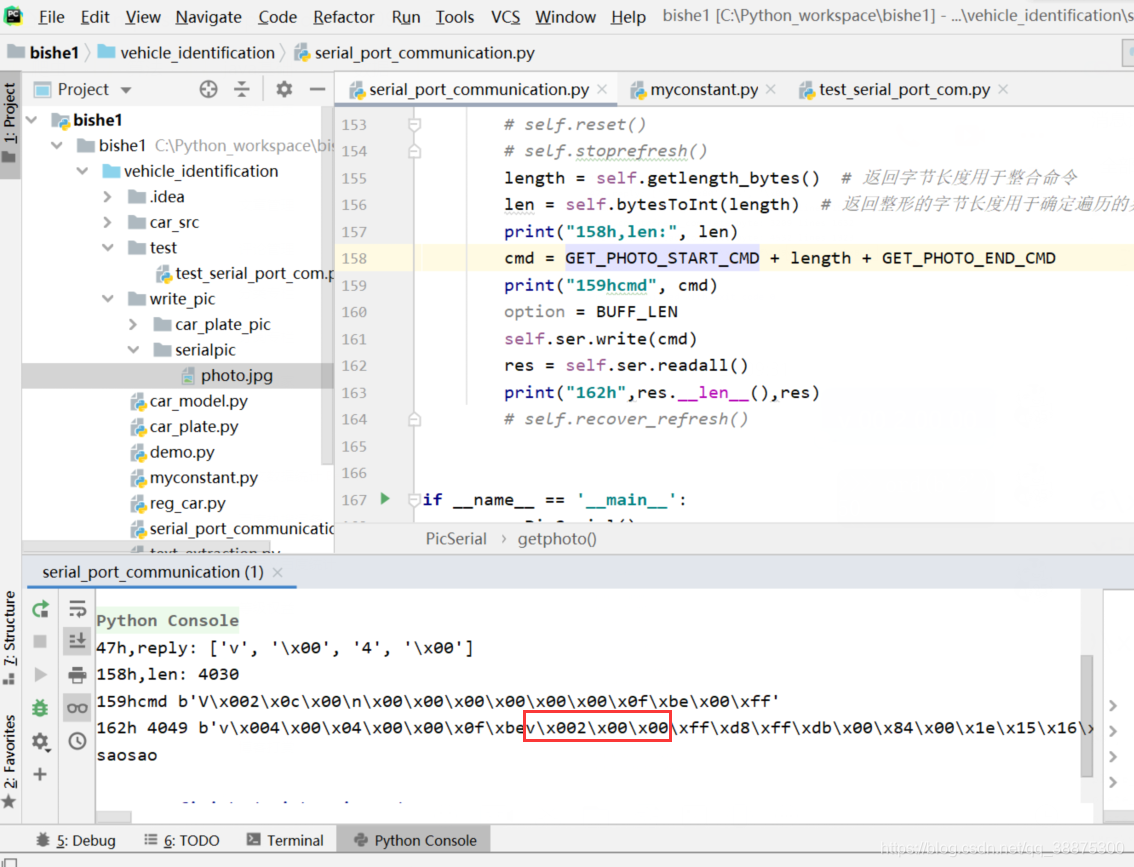Expand the .idea folder
Screen dimensions: 1134x867
click(x=108, y=197)
